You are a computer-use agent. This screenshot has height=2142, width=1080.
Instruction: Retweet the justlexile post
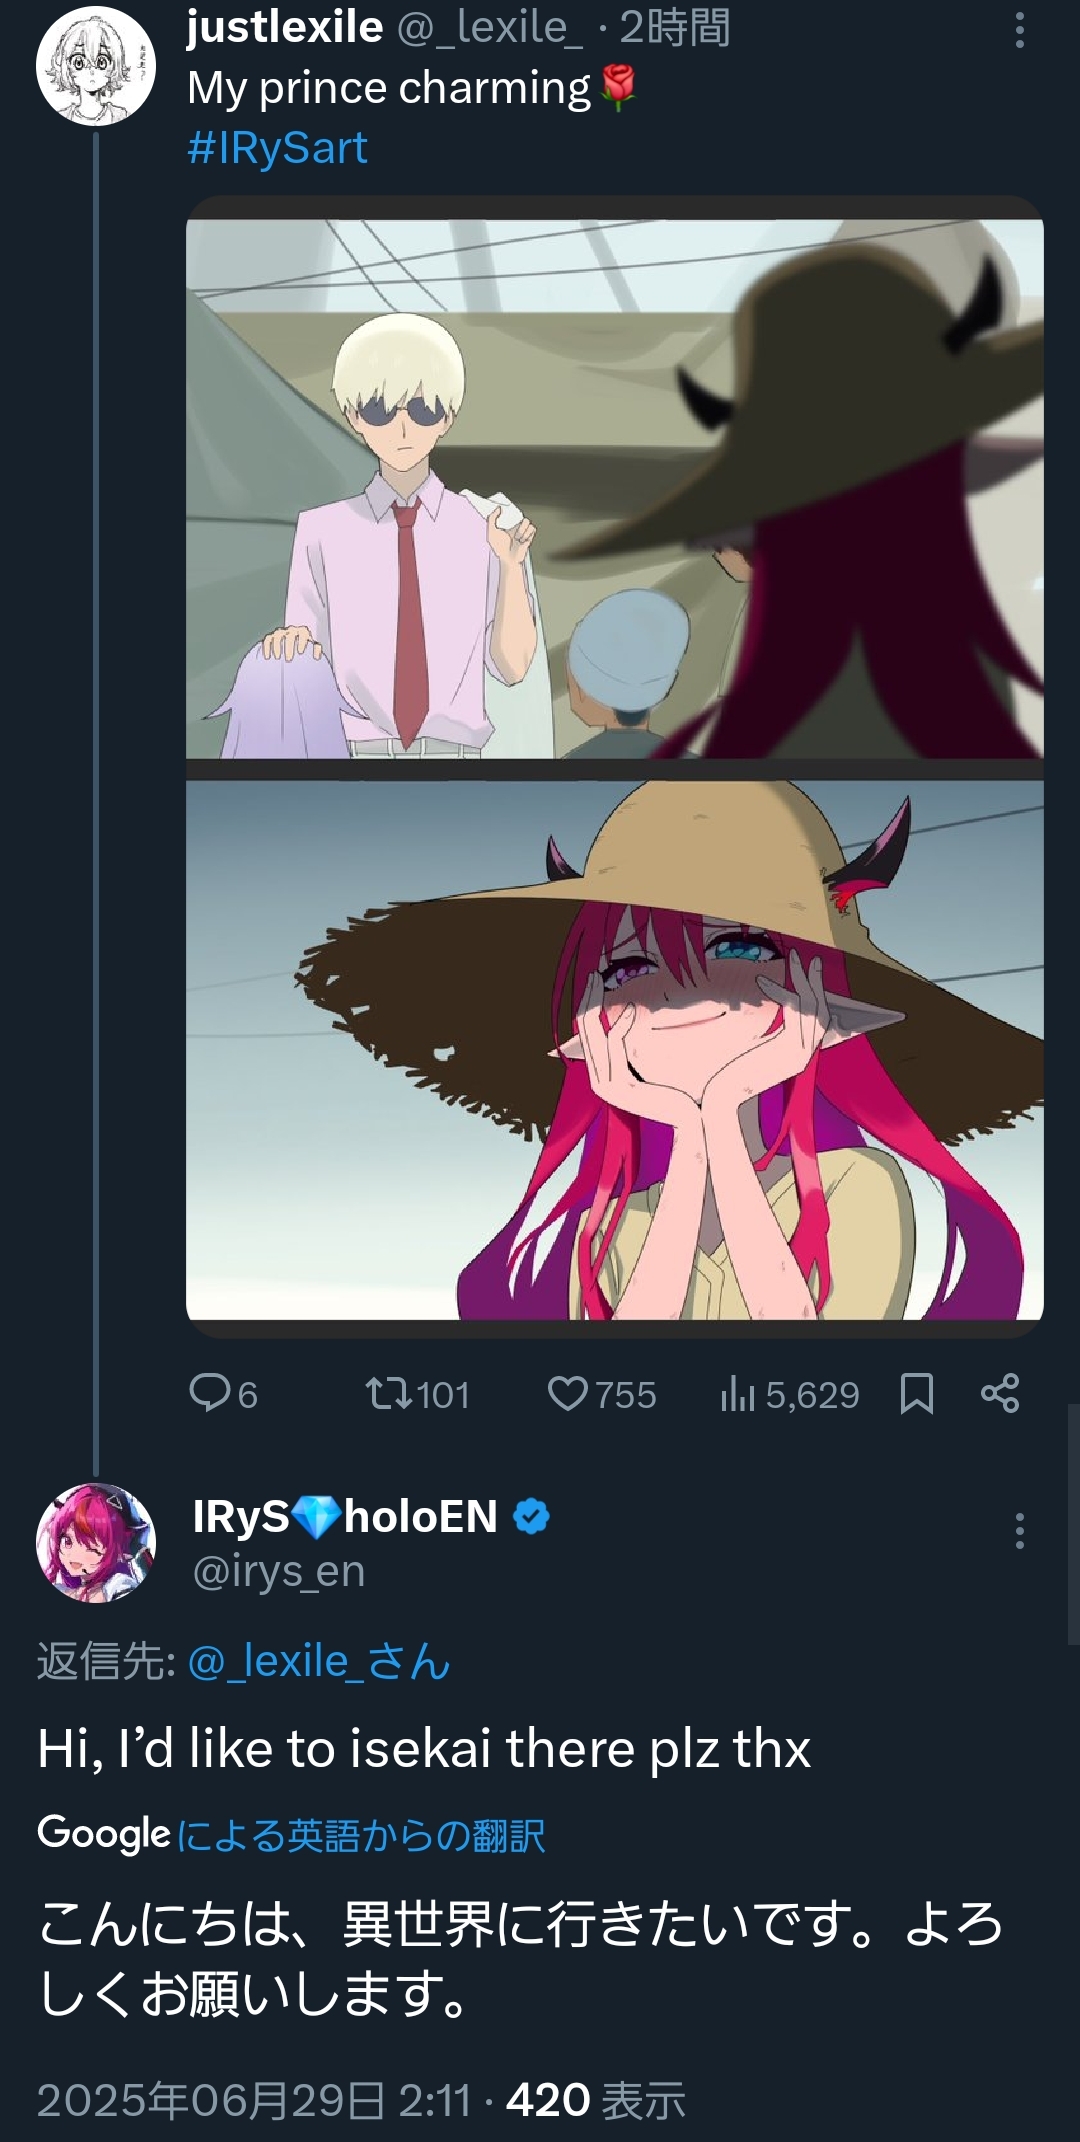(389, 1394)
